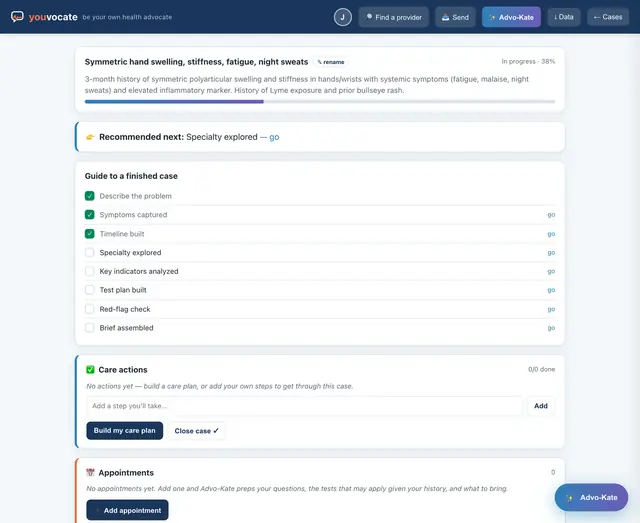
Task: Click the go link after Recommended next
Action: pos(274,137)
